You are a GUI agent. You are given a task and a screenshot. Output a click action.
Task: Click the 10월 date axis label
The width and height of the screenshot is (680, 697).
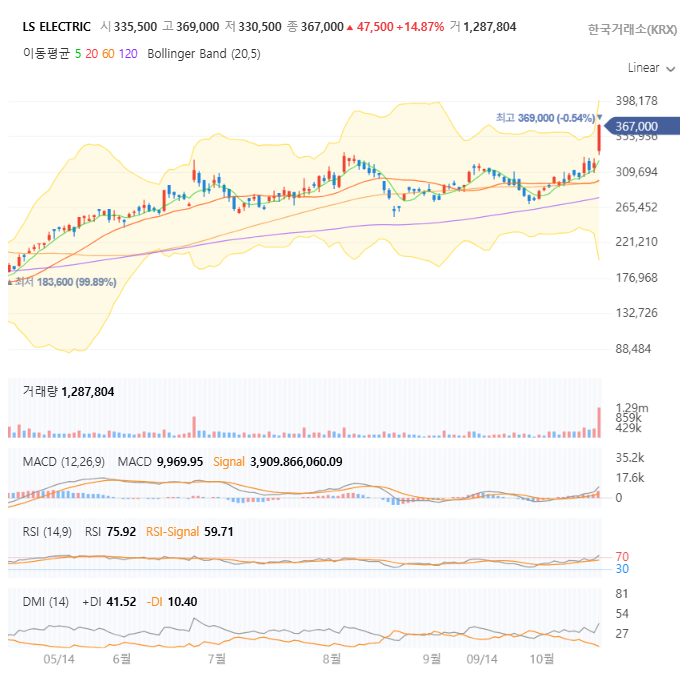point(541,659)
